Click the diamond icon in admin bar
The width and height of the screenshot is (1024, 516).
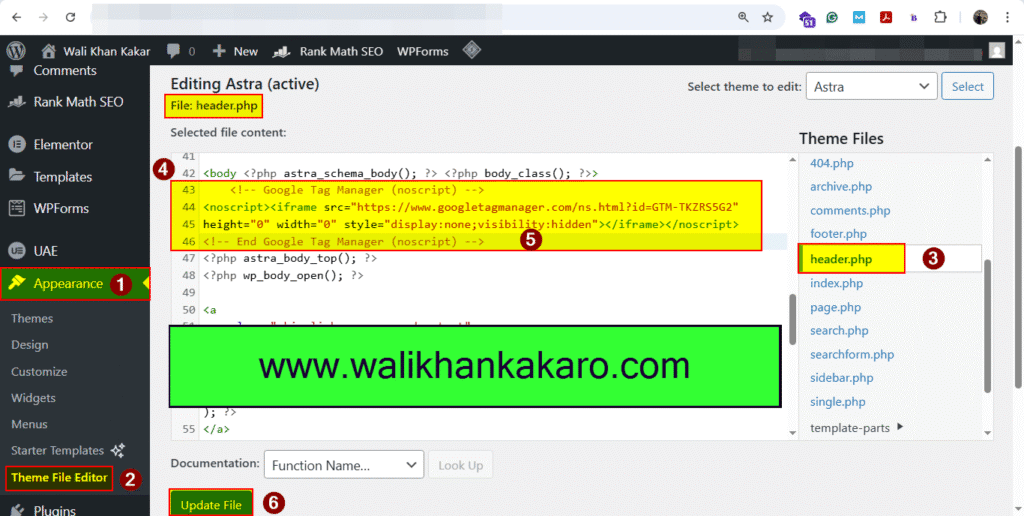(472, 50)
